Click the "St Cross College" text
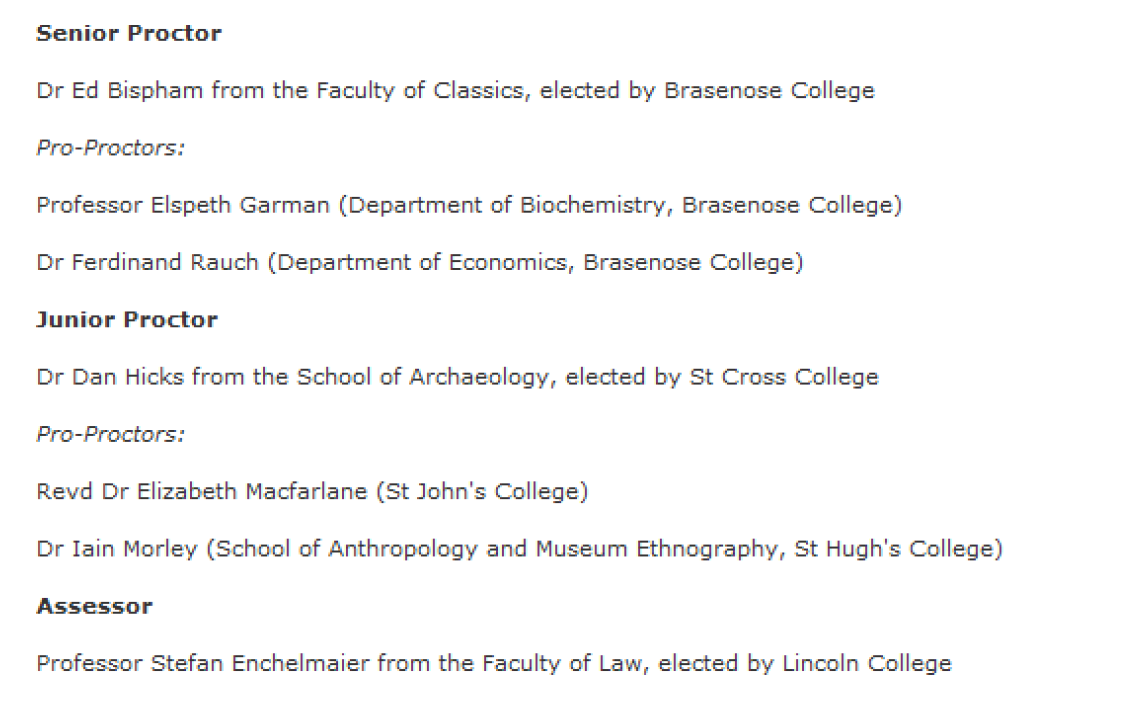This screenshot has height=719, width=1137. point(784,378)
